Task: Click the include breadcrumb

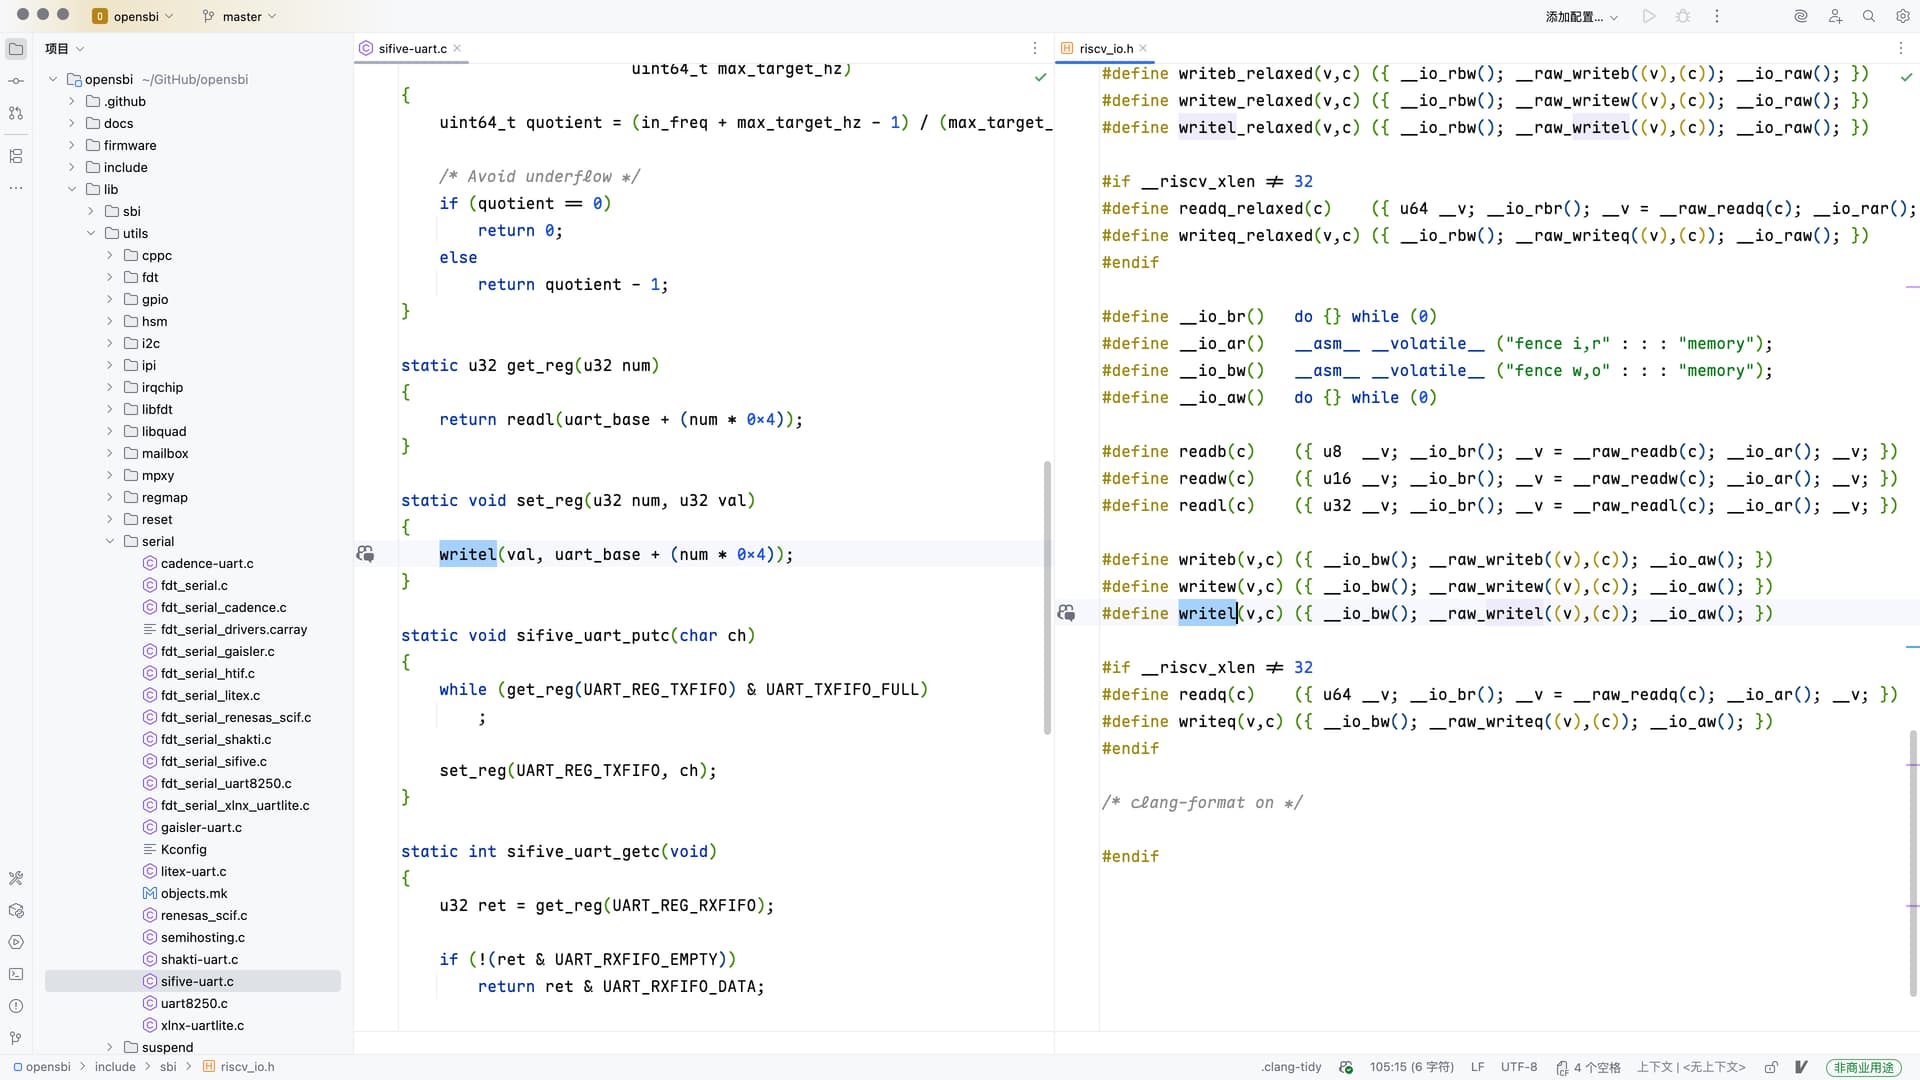Action: point(115,1067)
